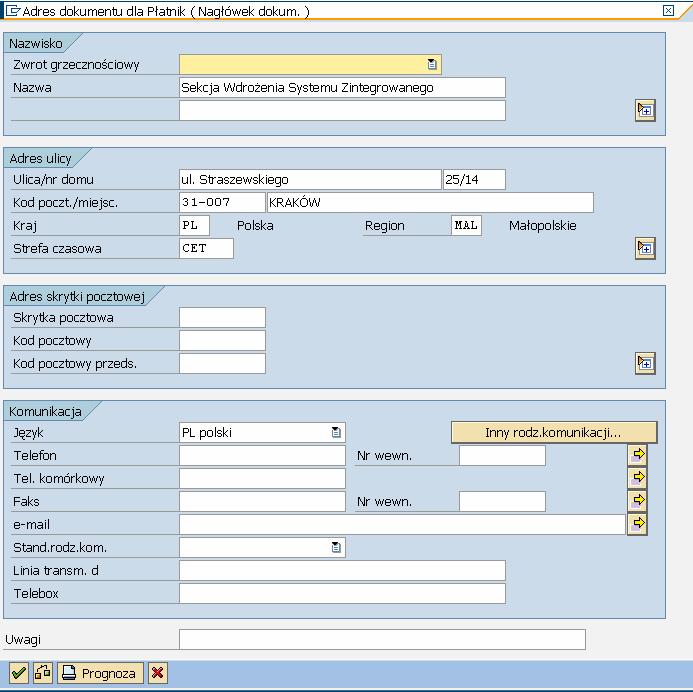Image resolution: width=693 pixels, height=692 pixels.
Task: Click the e-mail input field
Action: pos(402,525)
